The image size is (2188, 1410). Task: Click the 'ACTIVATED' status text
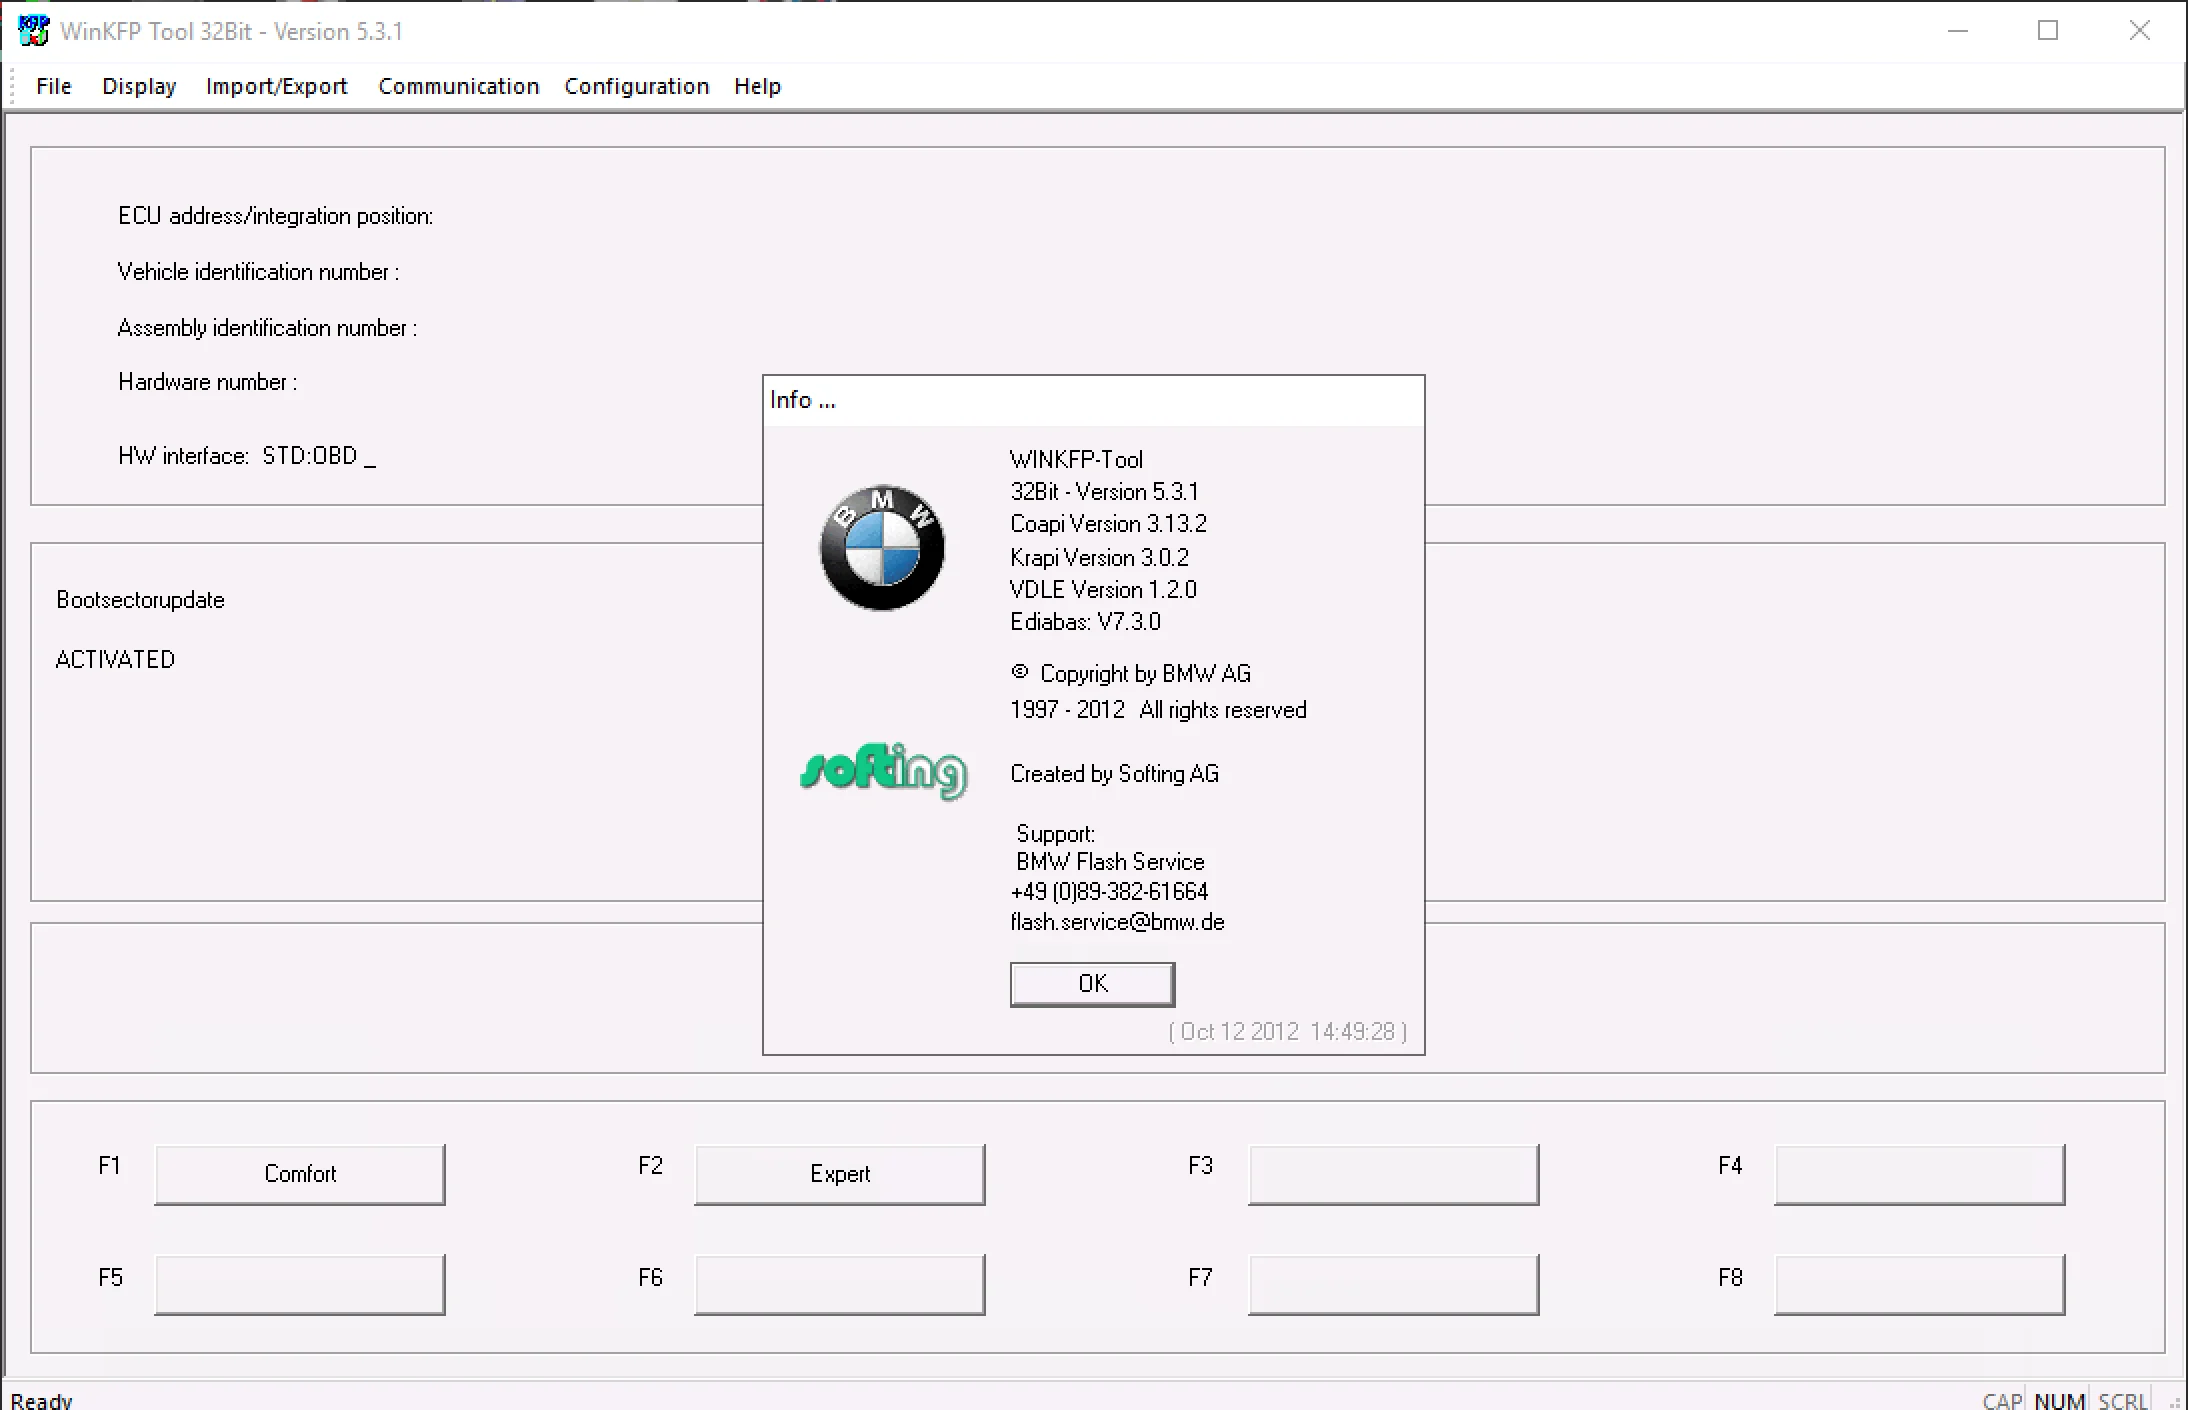tap(115, 660)
